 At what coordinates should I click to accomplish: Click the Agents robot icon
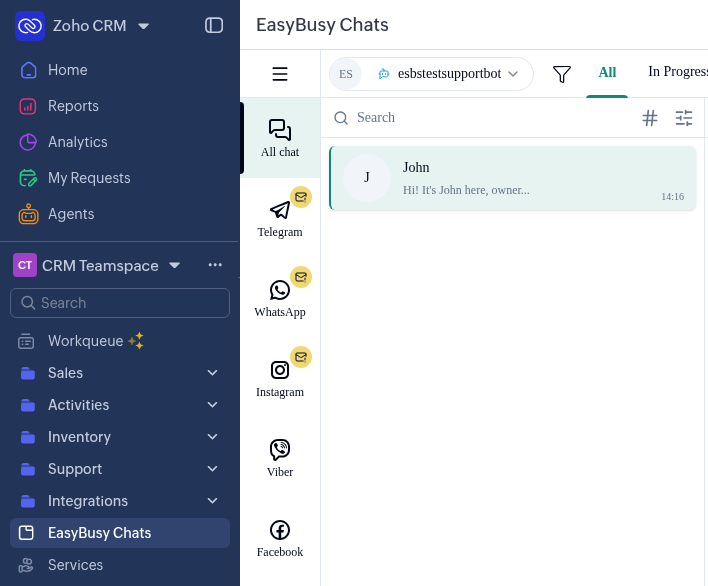click(28, 214)
